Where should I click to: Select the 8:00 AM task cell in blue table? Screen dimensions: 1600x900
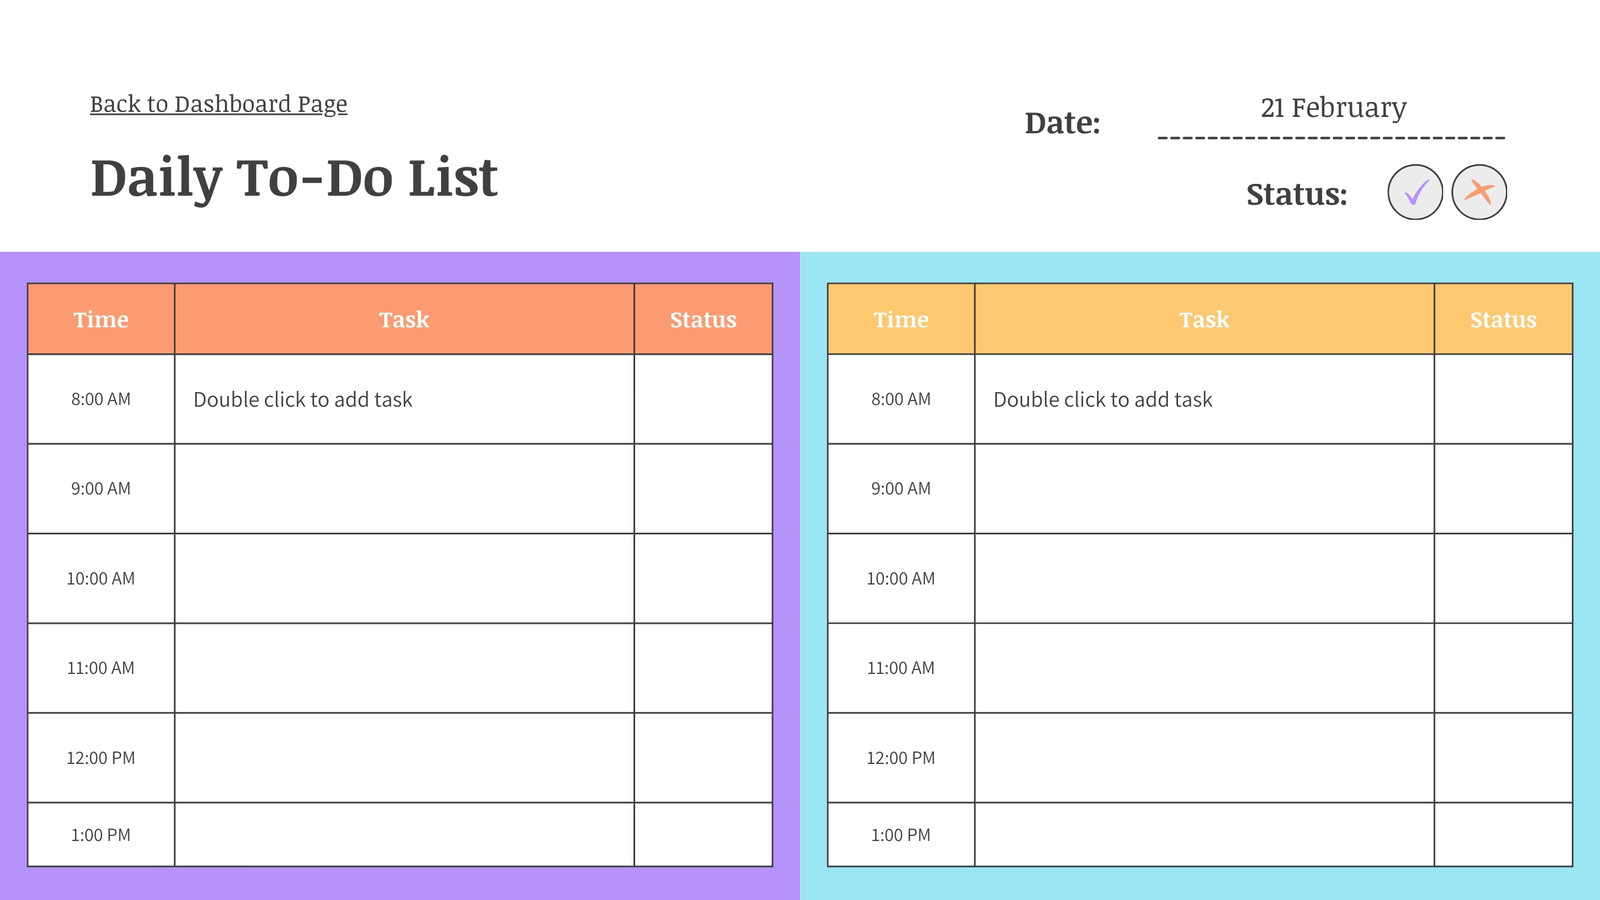pos(1204,399)
